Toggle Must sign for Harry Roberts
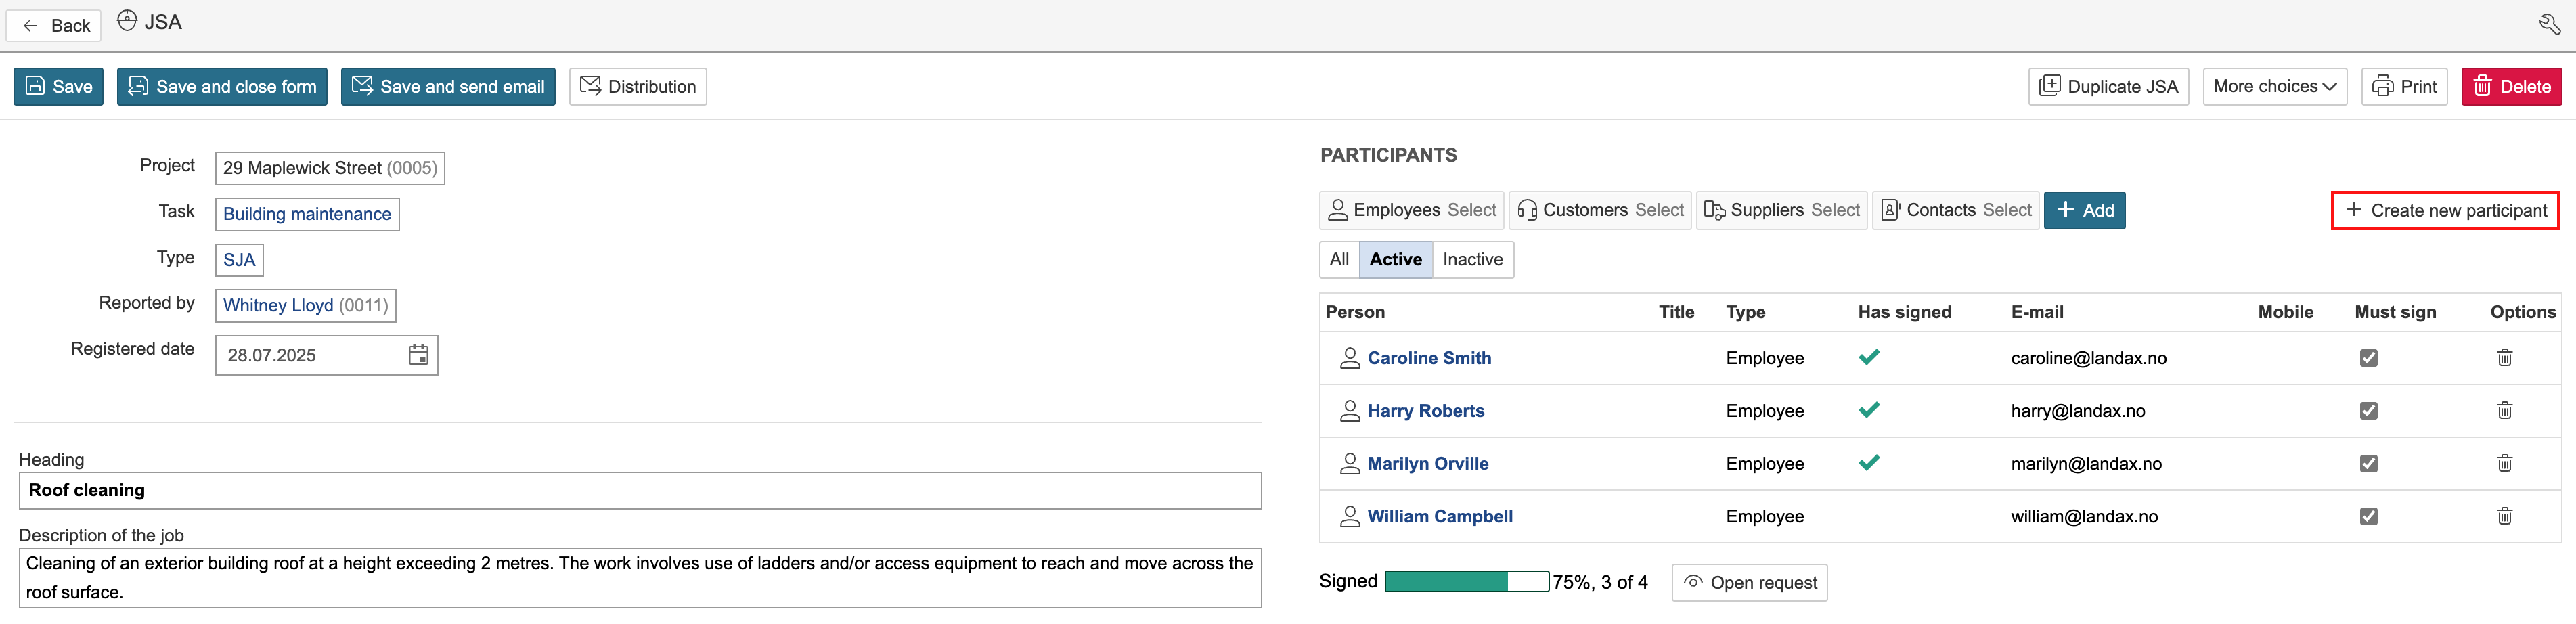 tap(2368, 411)
